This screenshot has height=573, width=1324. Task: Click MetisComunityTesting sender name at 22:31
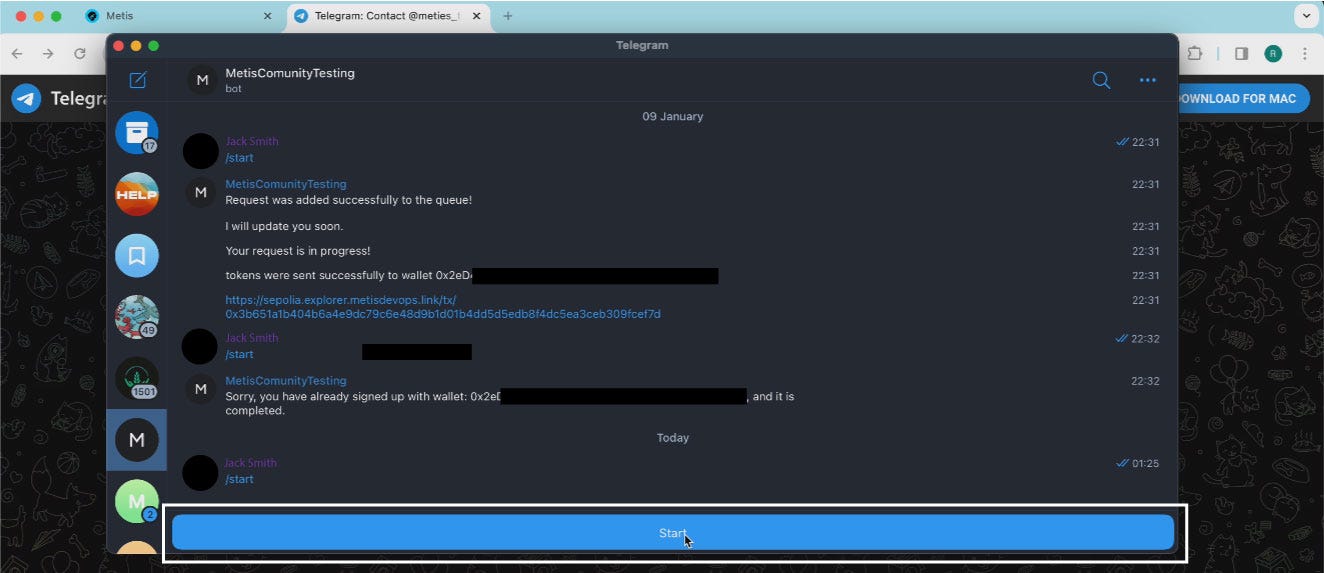tap(286, 184)
